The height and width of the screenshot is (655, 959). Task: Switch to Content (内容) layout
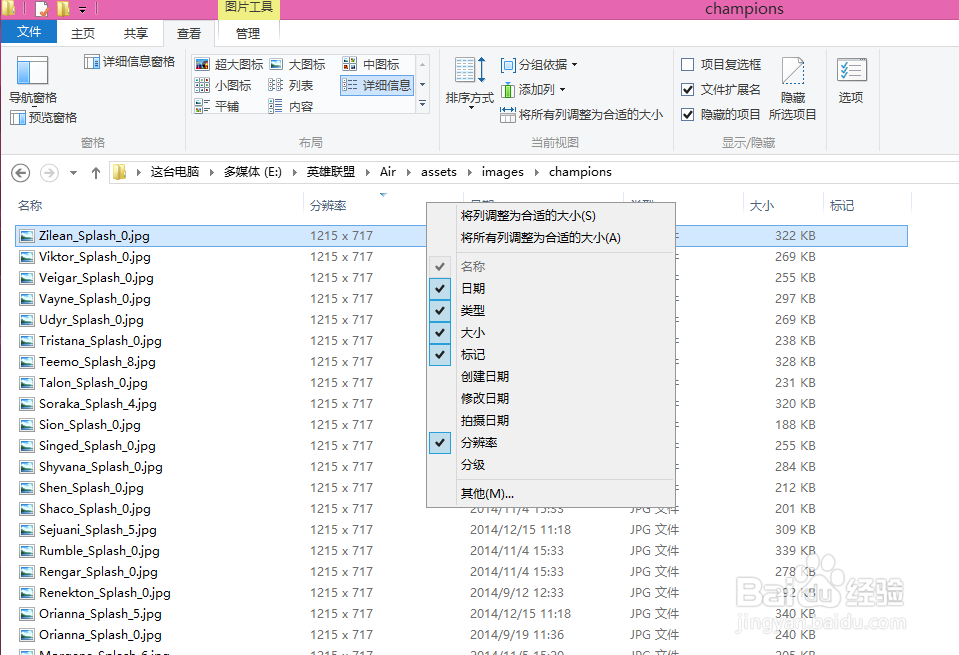(x=291, y=106)
